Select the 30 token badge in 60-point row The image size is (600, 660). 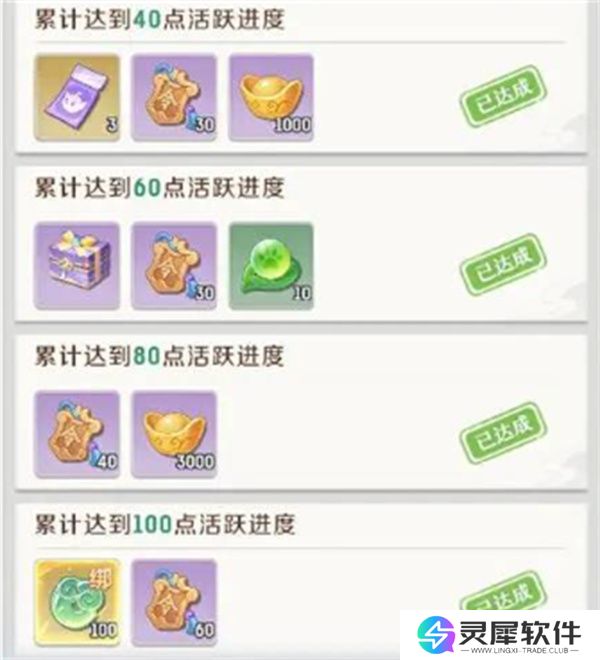tap(174, 266)
